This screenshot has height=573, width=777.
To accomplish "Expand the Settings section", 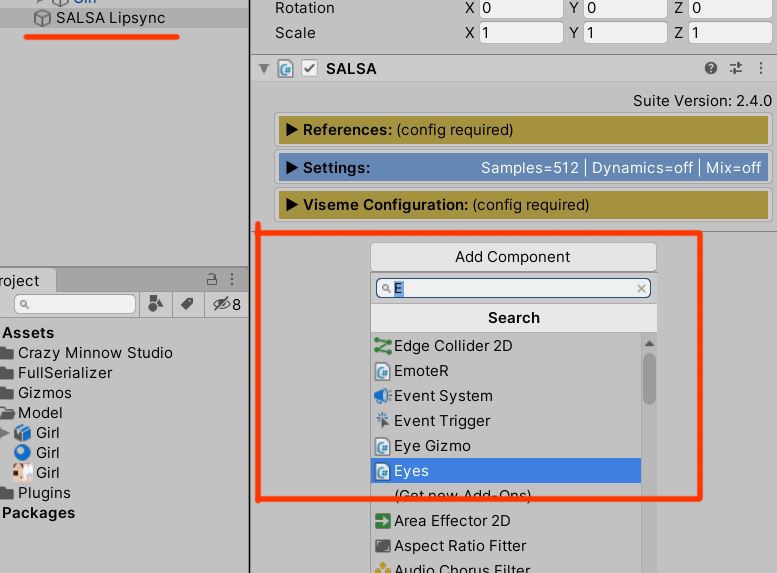I will click(x=292, y=168).
